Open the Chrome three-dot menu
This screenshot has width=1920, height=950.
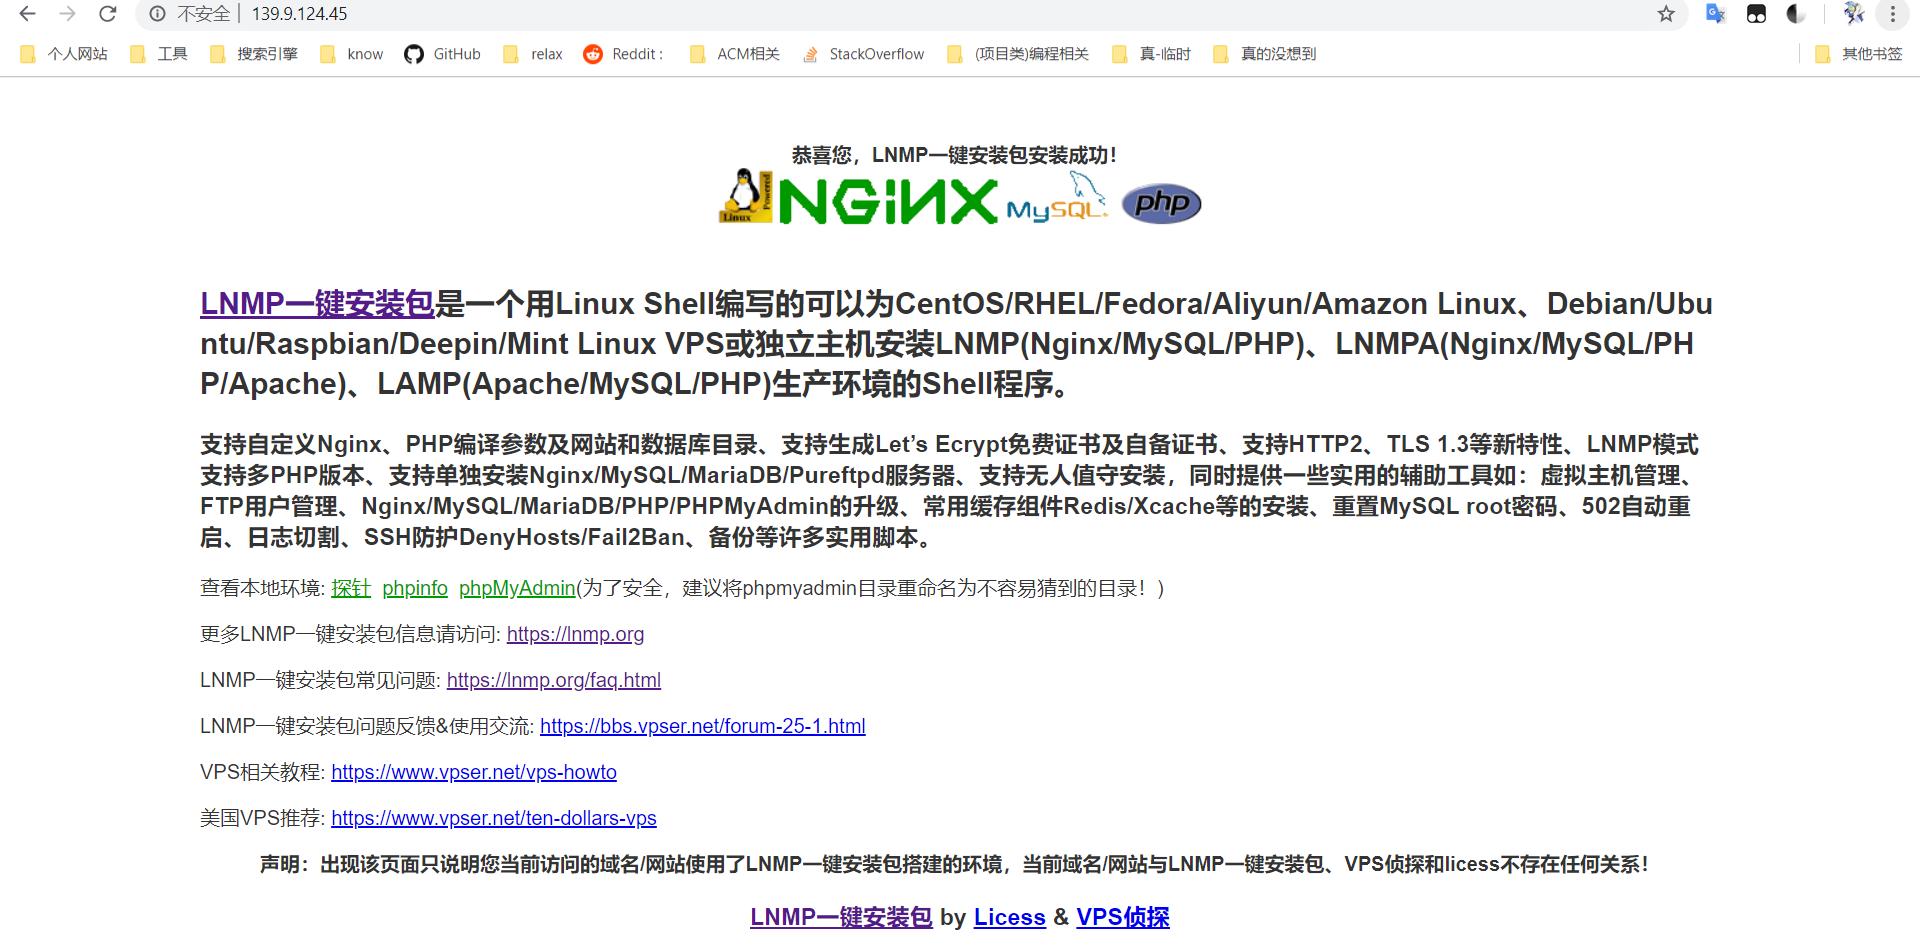(1892, 14)
